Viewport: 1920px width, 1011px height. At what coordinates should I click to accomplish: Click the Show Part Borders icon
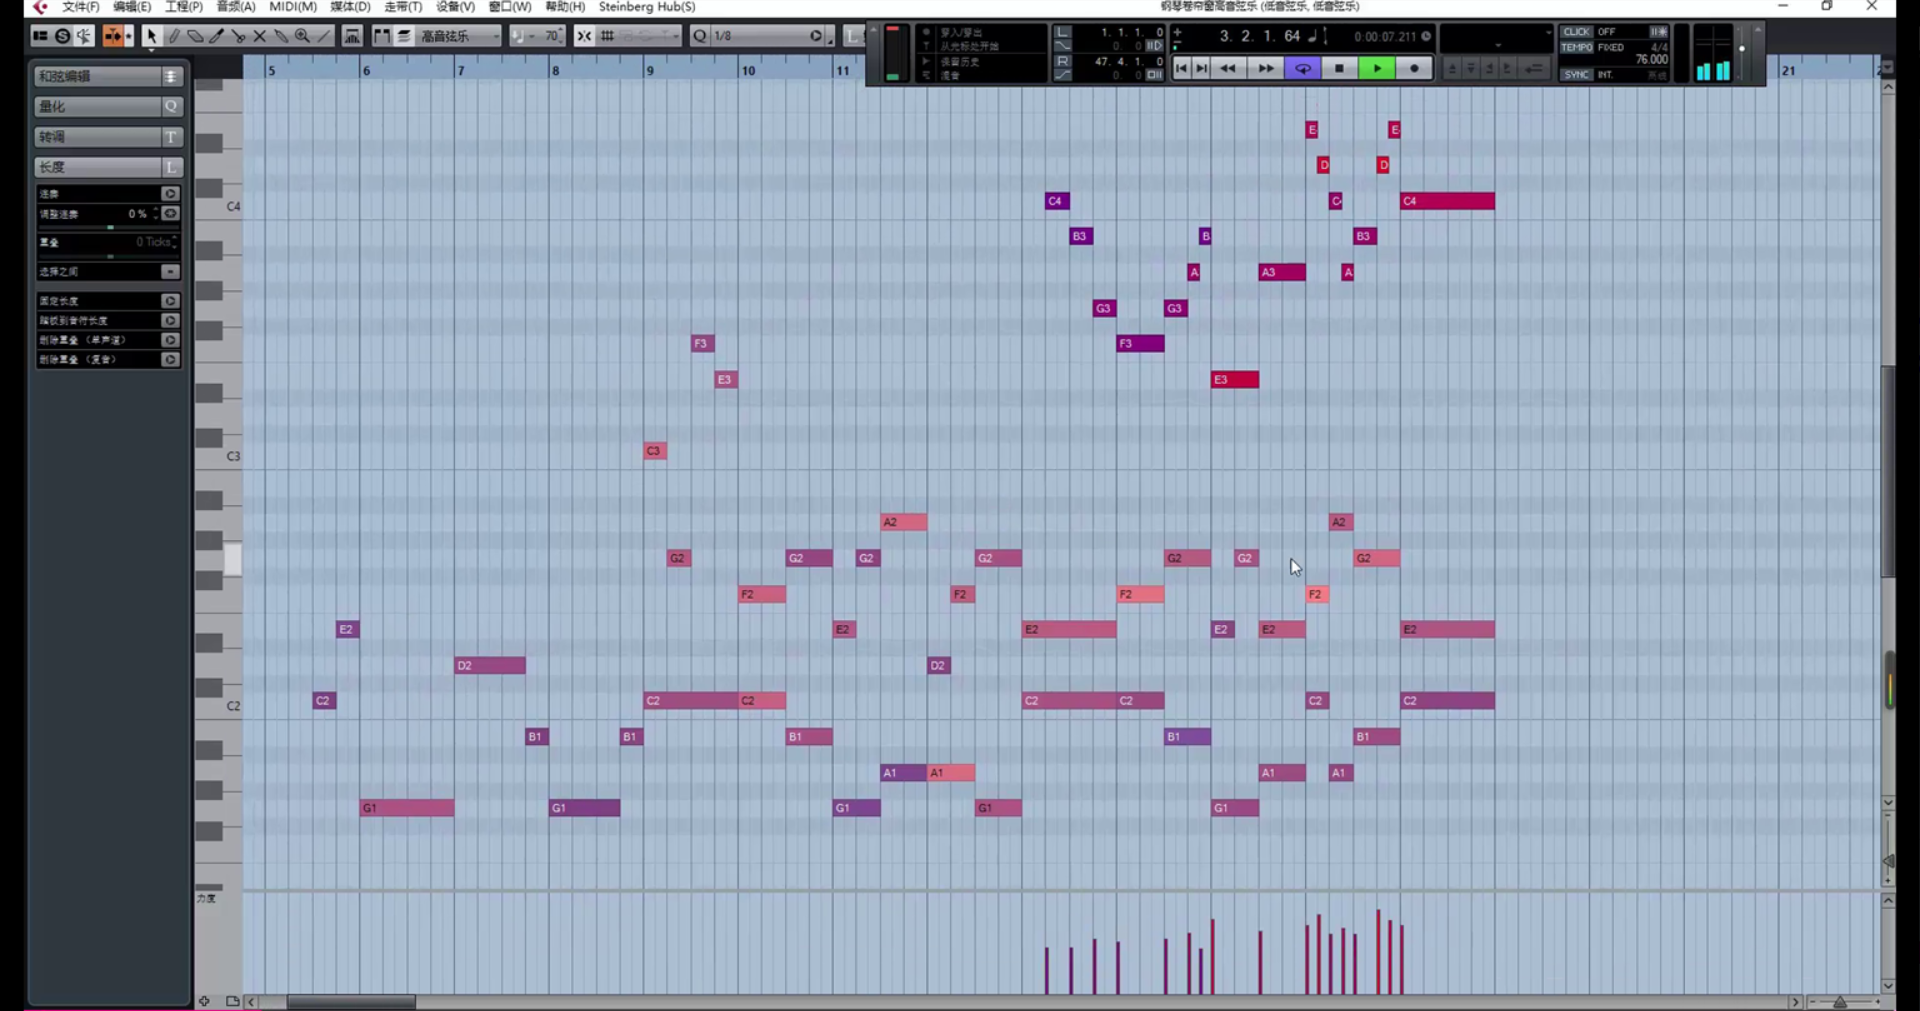tap(382, 36)
